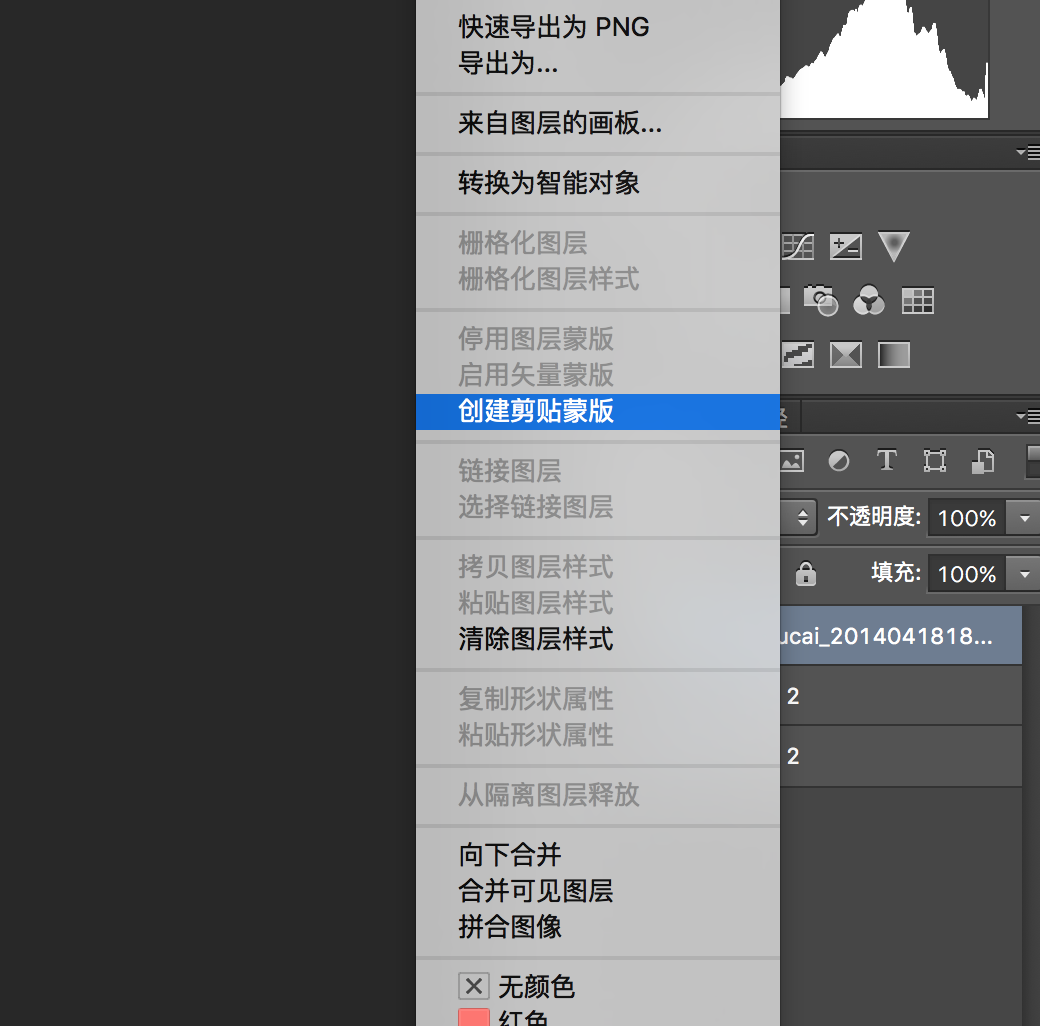Filter layers by adjustment layers half-circle icon

click(x=839, y=460)
